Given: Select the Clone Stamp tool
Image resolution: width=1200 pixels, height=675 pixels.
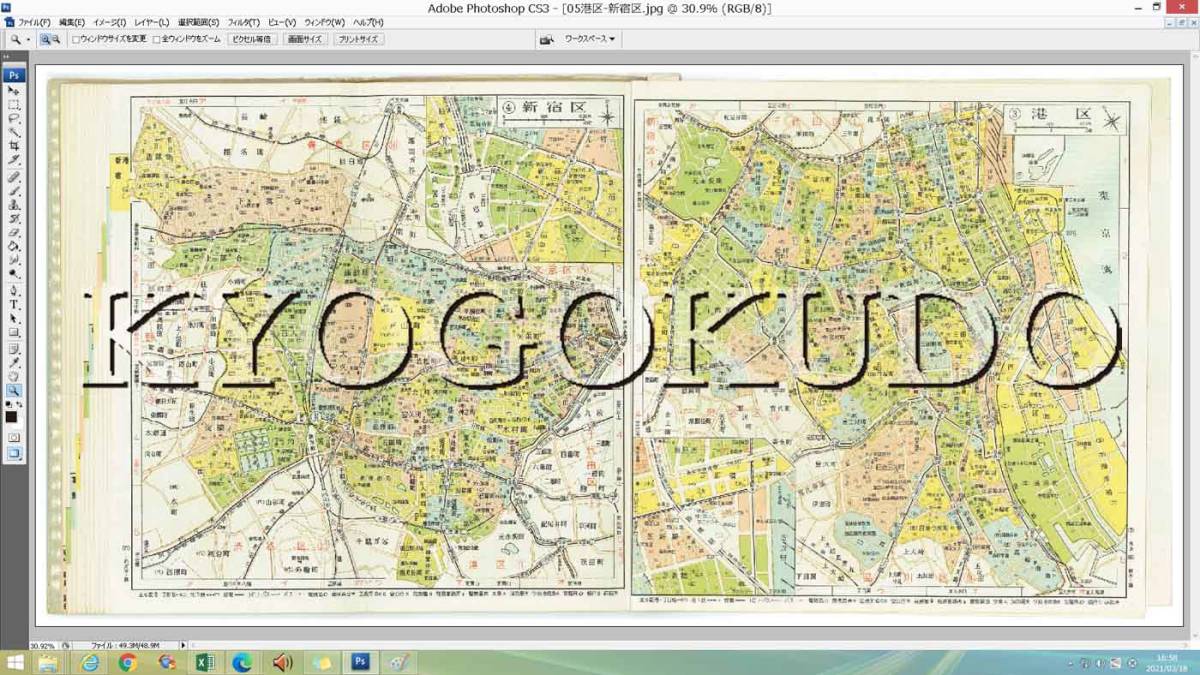Looking at the screenshot, I should pyautogui.click(x=14, y=205).
